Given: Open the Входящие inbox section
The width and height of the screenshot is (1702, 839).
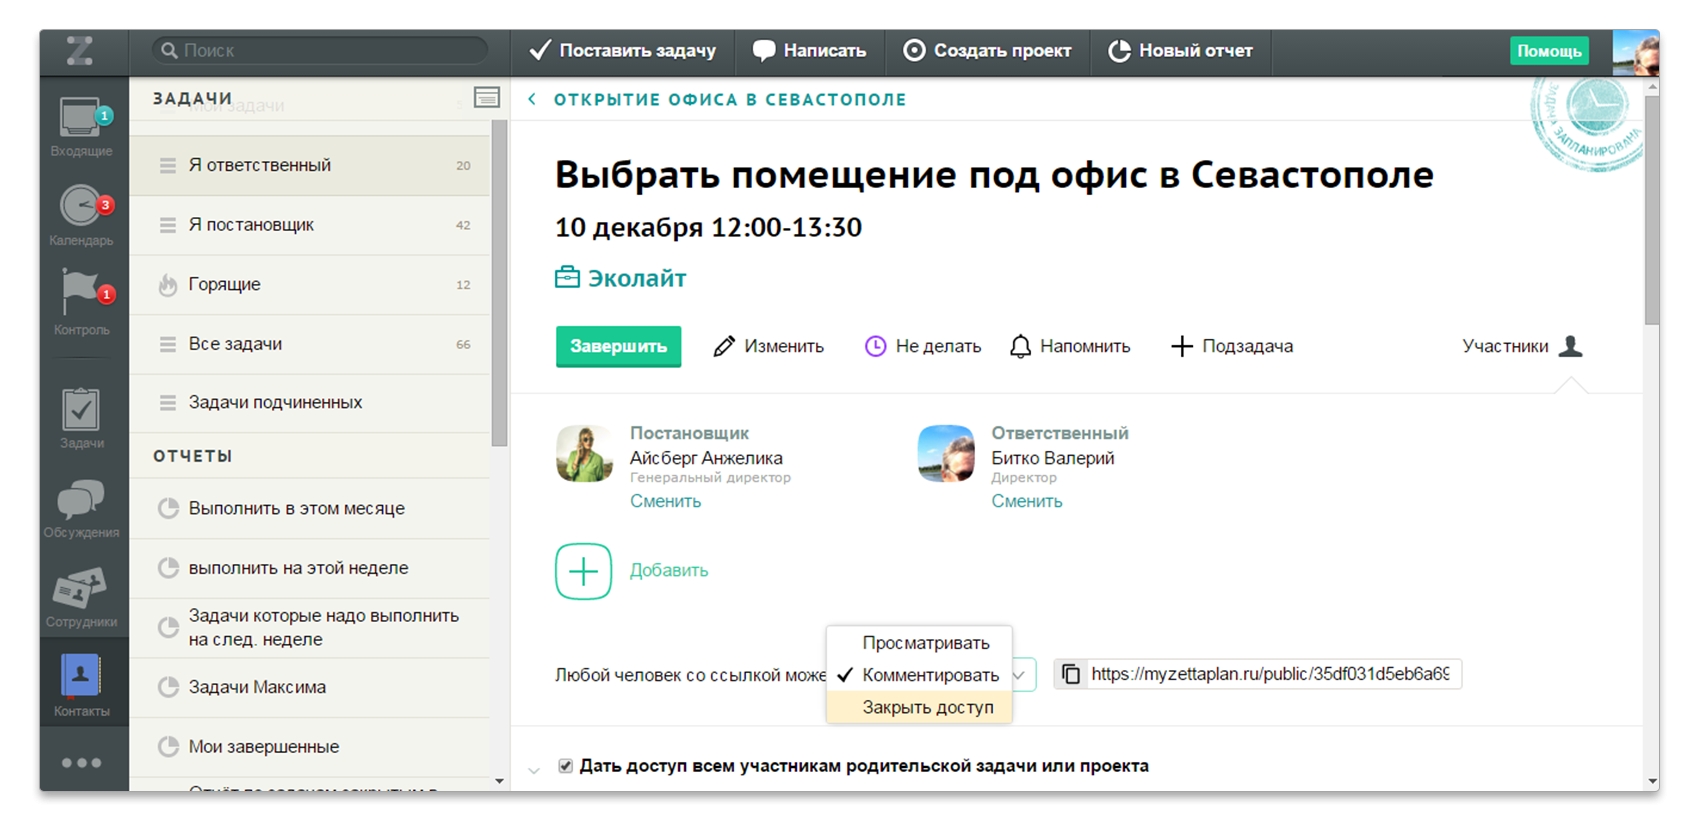Looking at the screenshot, I should click(x=82, y=127).
